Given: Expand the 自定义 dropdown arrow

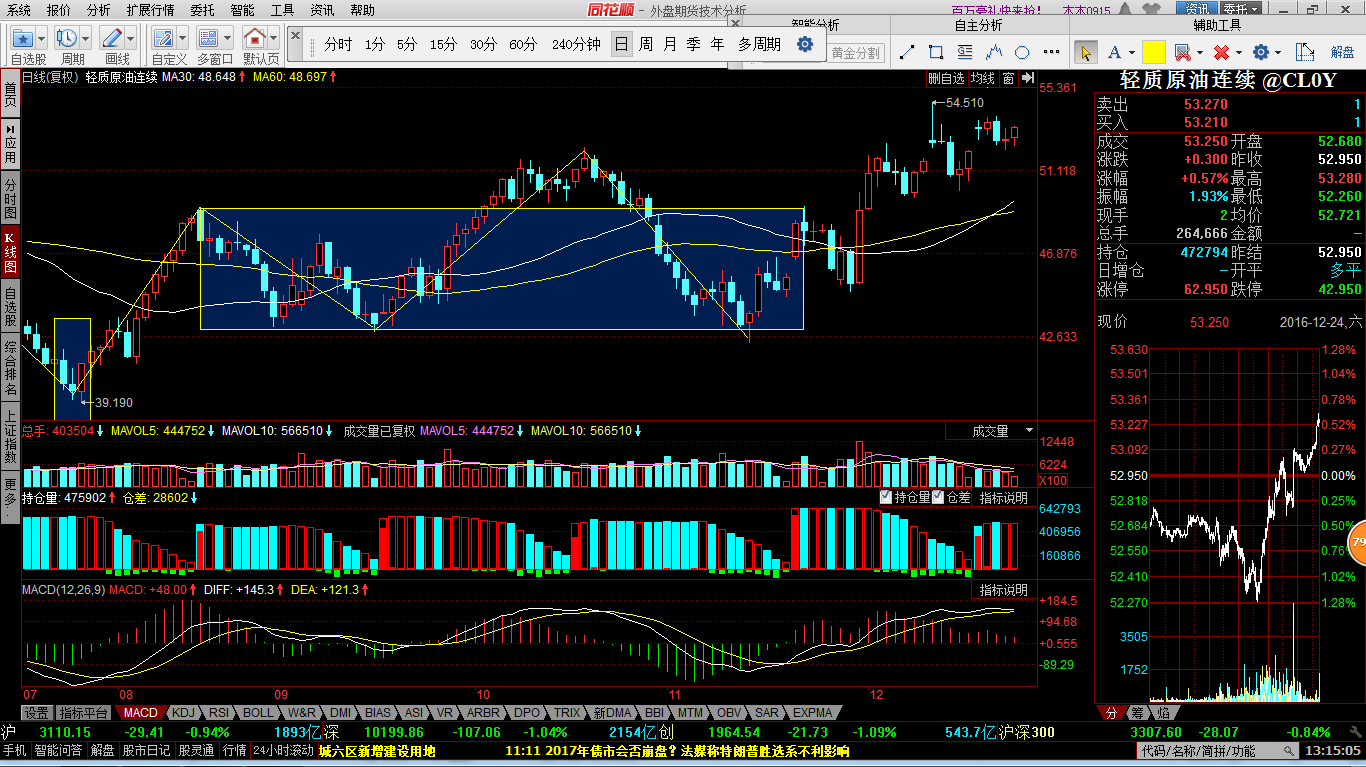Looking at the screenshot, I should (184, 38).
